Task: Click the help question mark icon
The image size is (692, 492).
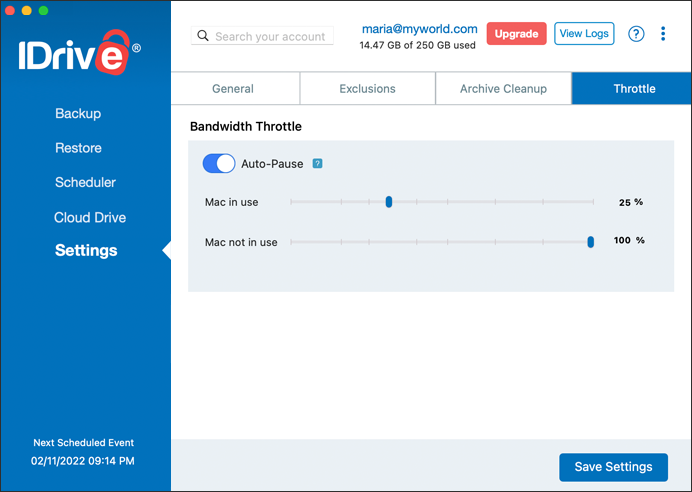Action: (636, 34)
